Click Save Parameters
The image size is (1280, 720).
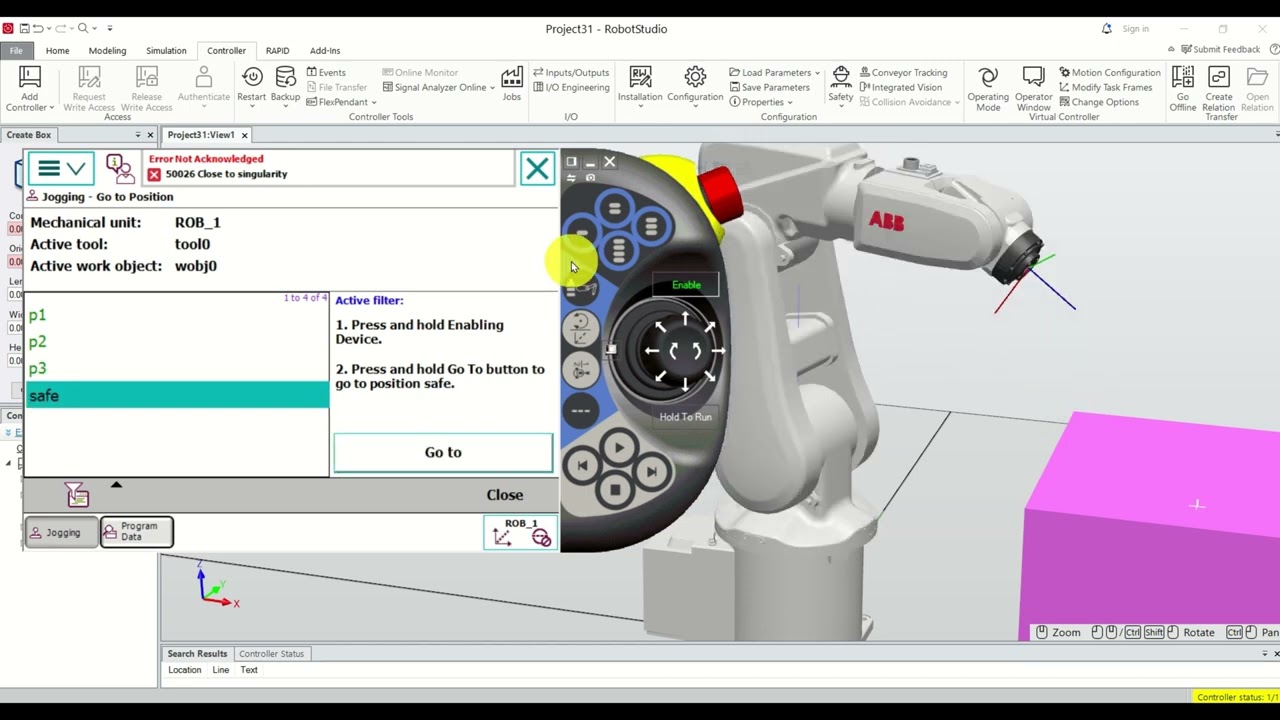(x=769, y=87)
